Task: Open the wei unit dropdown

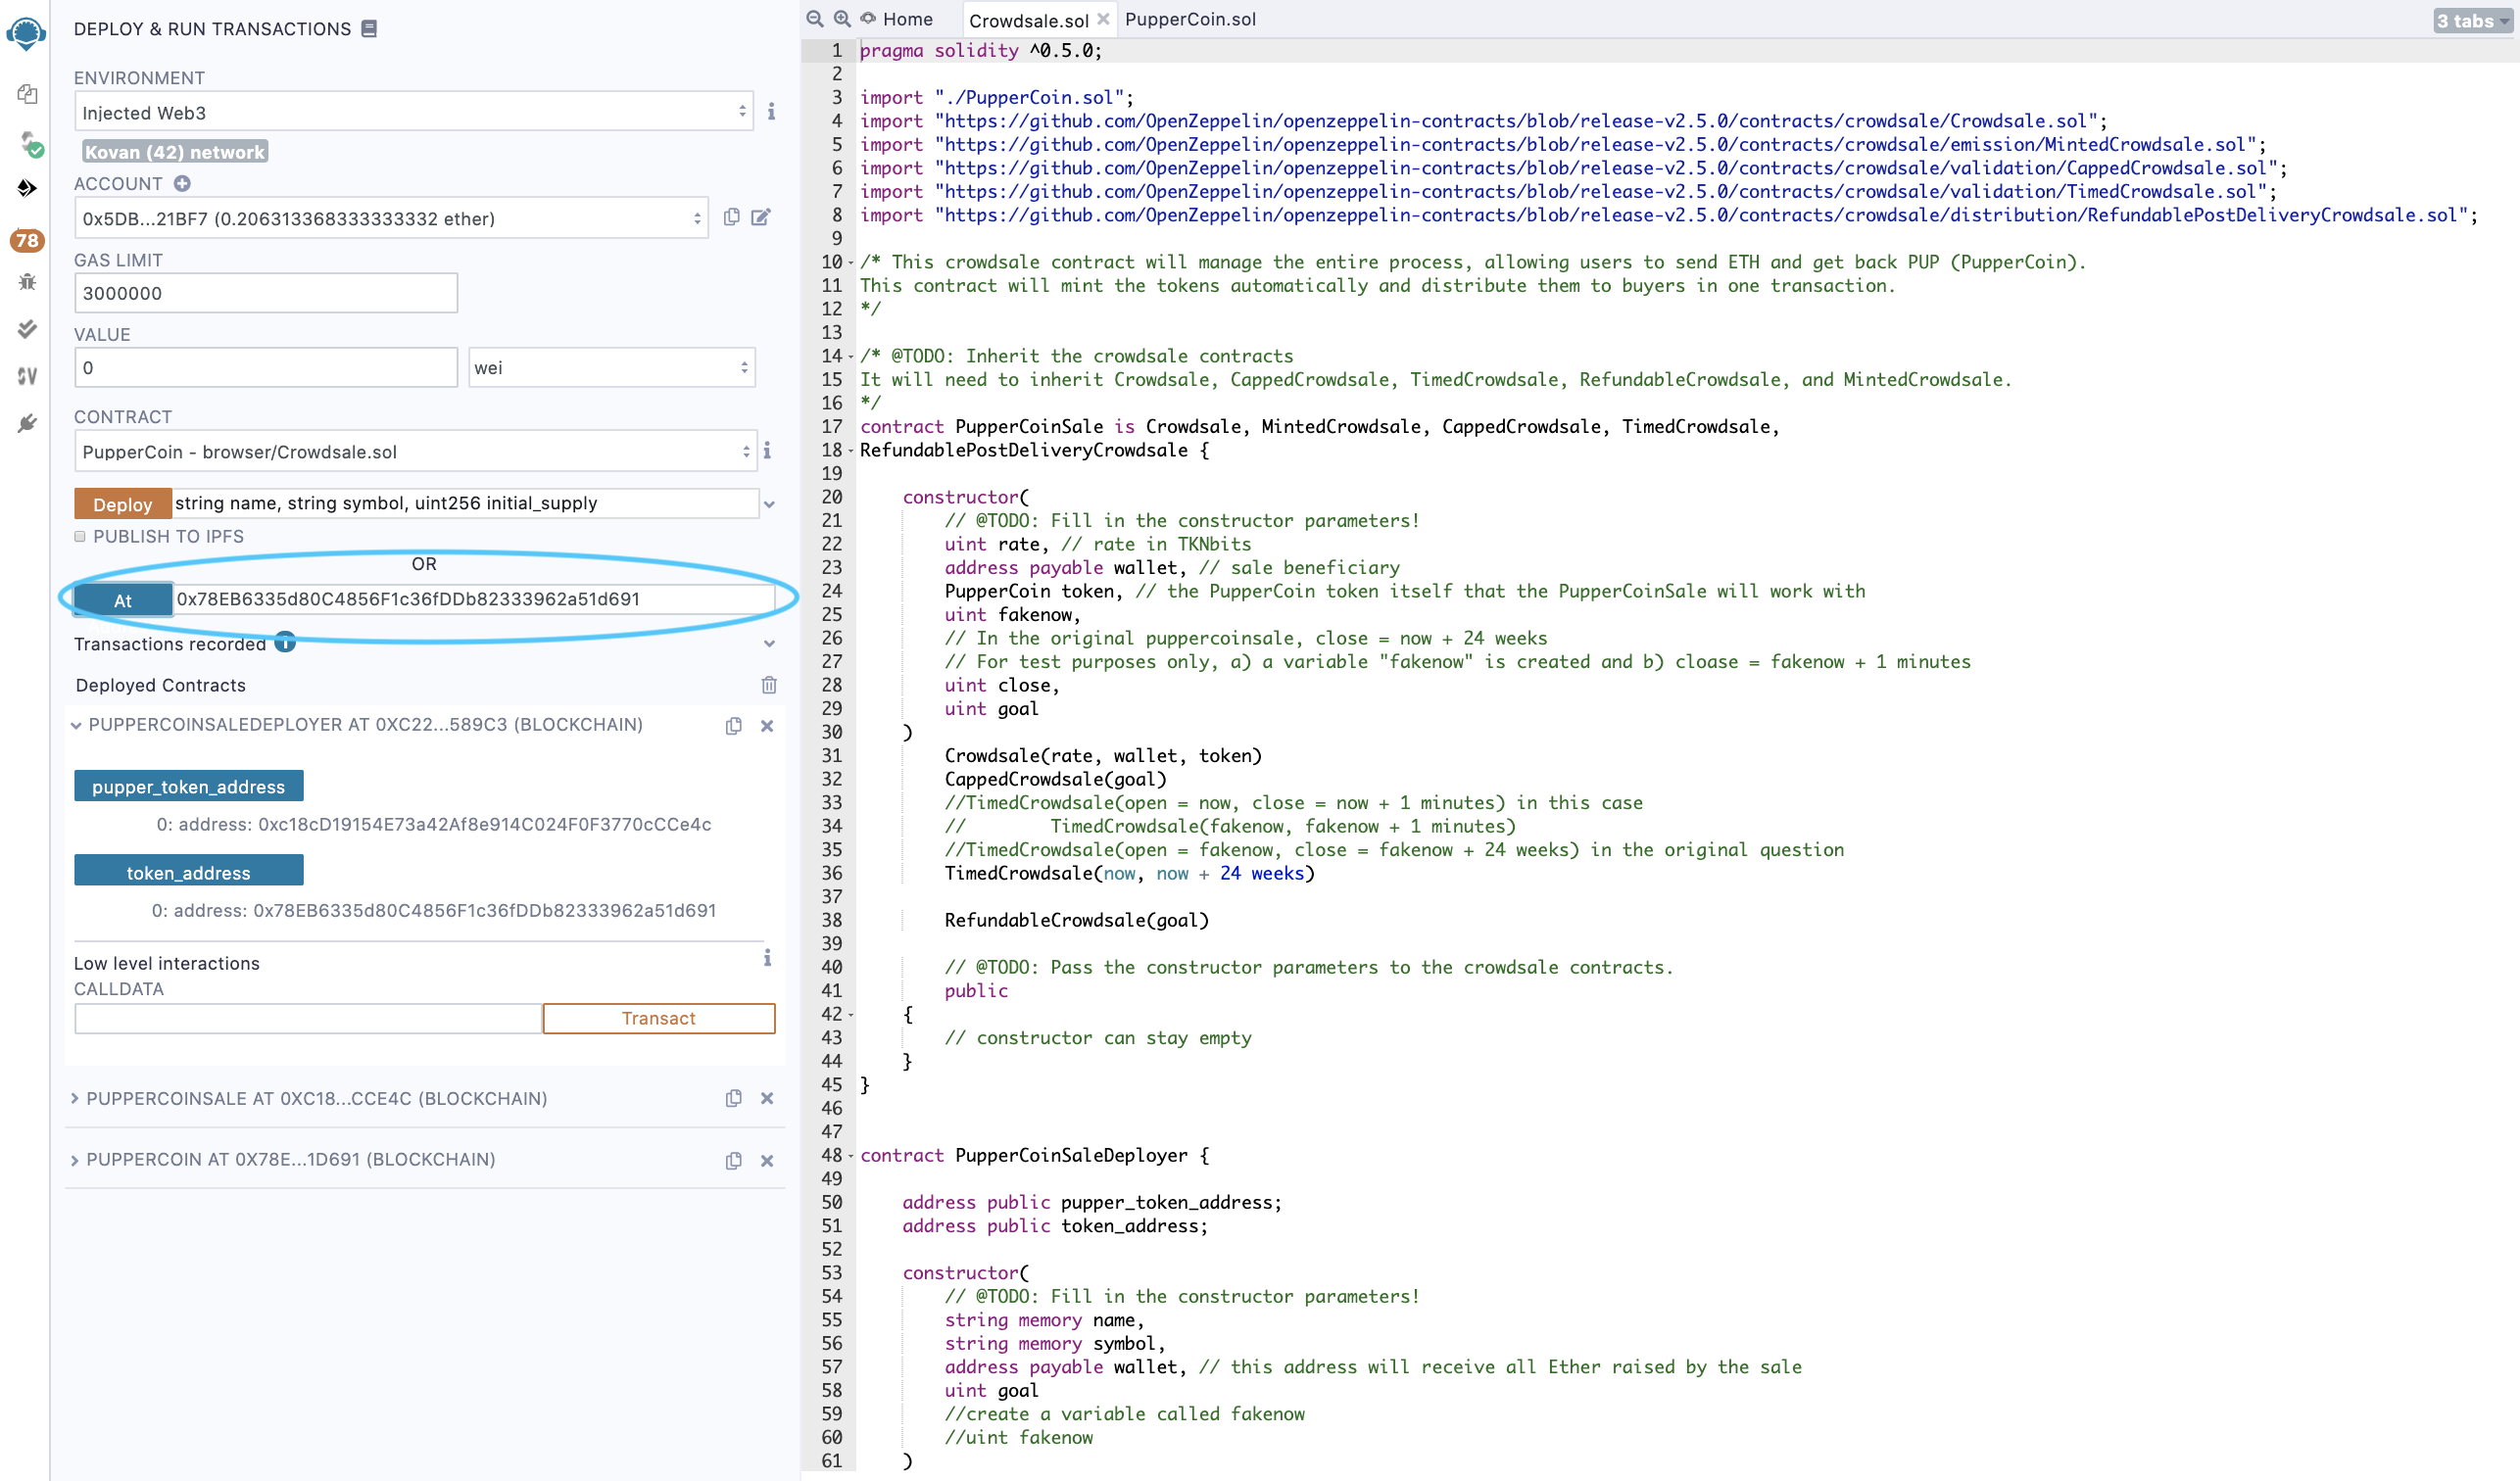Action: pos(611,368)
